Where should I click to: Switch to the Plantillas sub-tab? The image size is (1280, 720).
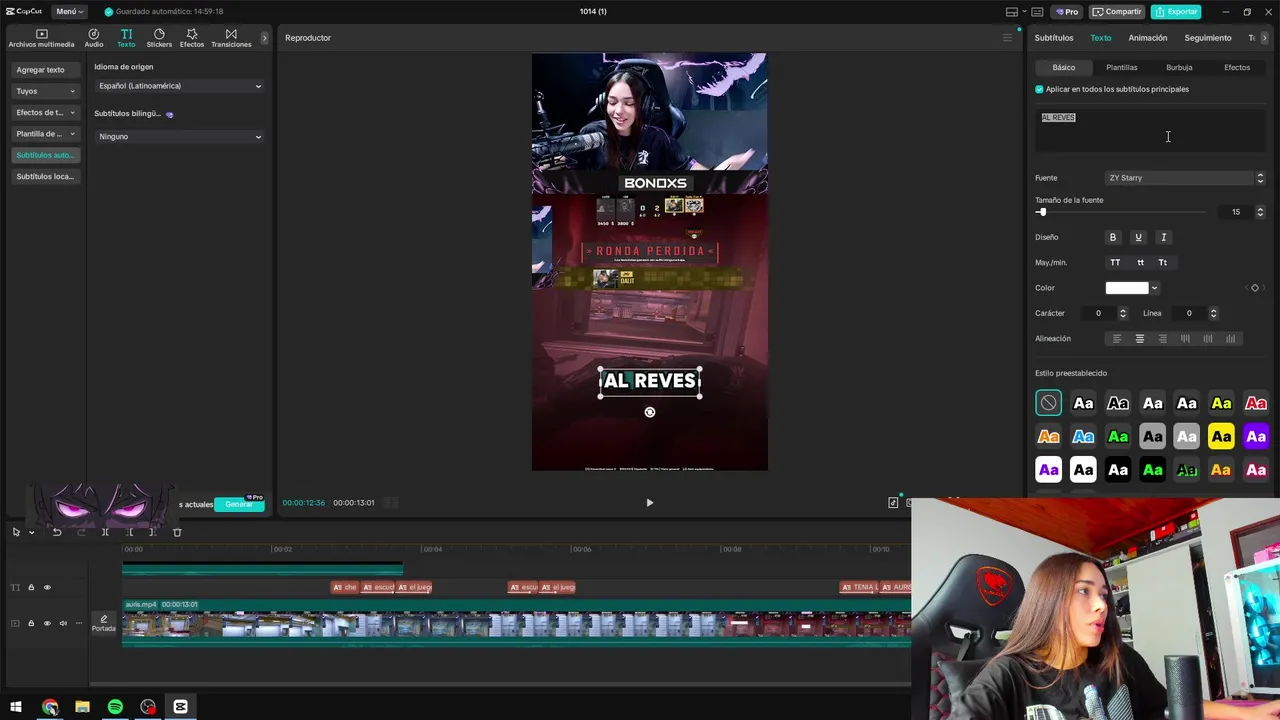1121,68
